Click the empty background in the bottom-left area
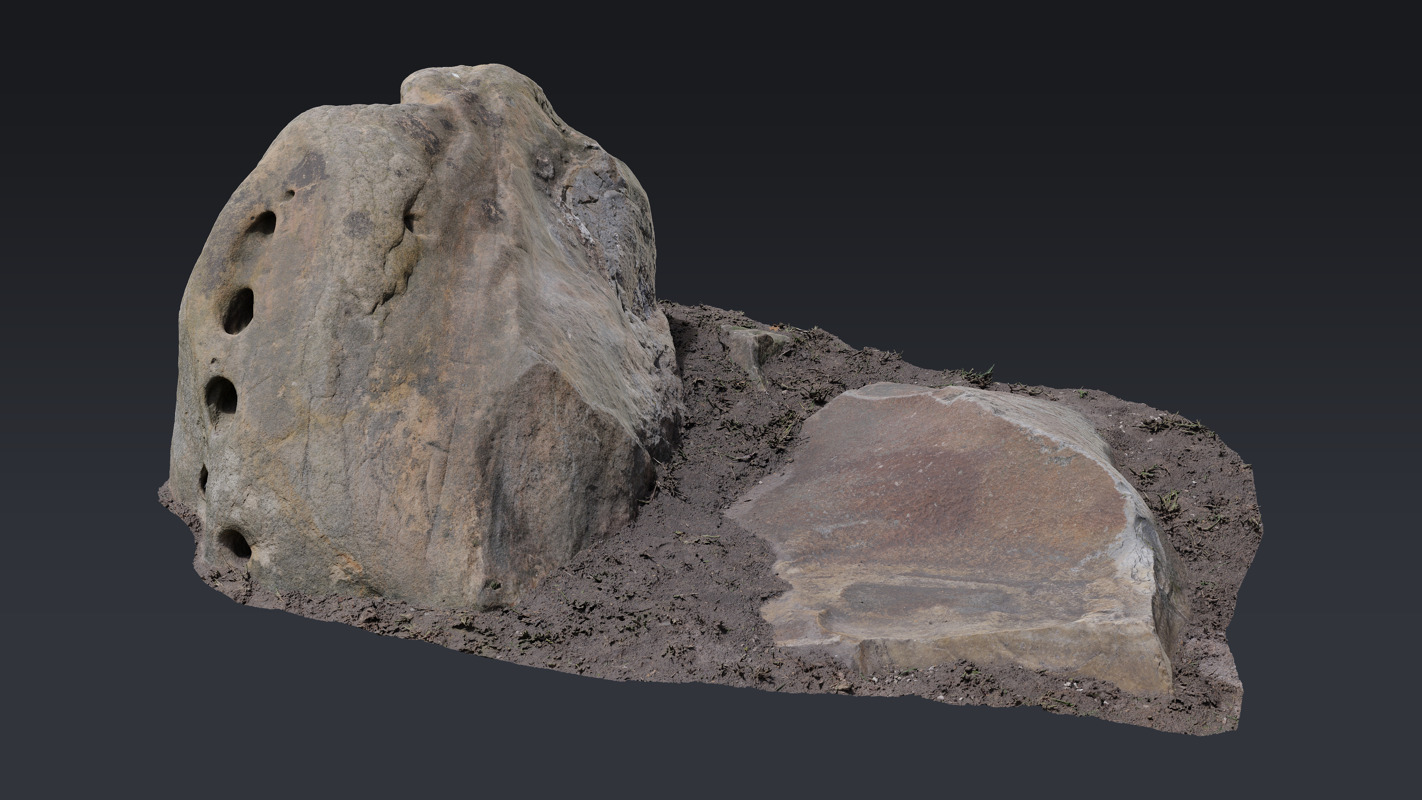 pyautogui.click(x=150, y=700)
